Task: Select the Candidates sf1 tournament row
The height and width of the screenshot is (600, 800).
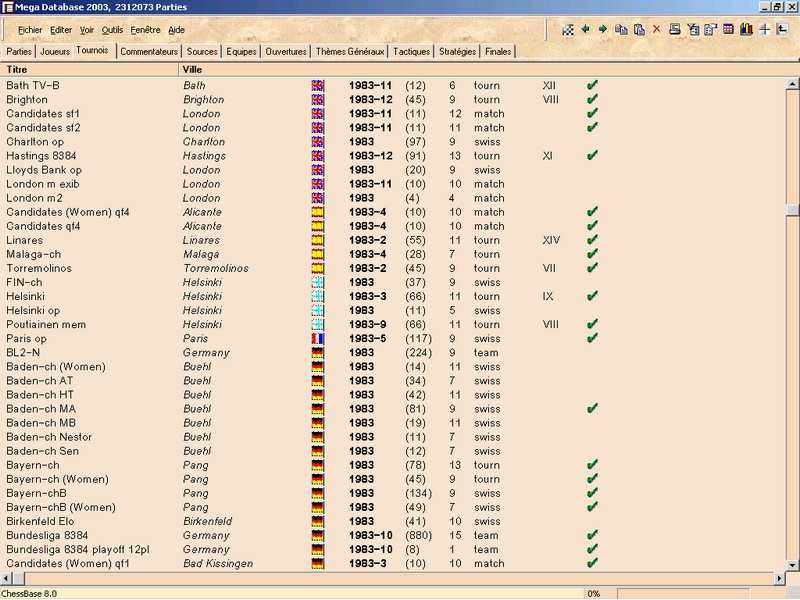Action: (x=393, y=114)
